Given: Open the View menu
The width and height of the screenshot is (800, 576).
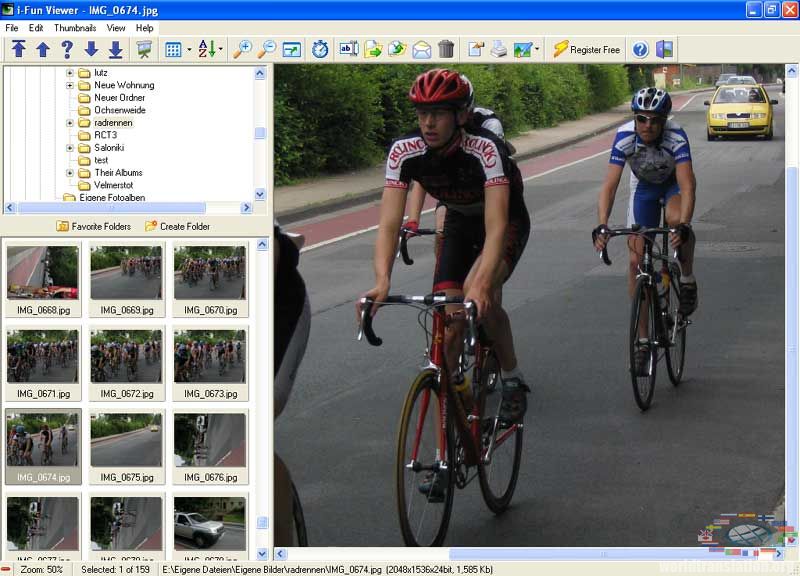Looking at the screenshot, I should pyautogui.click(x=116, y=28).
